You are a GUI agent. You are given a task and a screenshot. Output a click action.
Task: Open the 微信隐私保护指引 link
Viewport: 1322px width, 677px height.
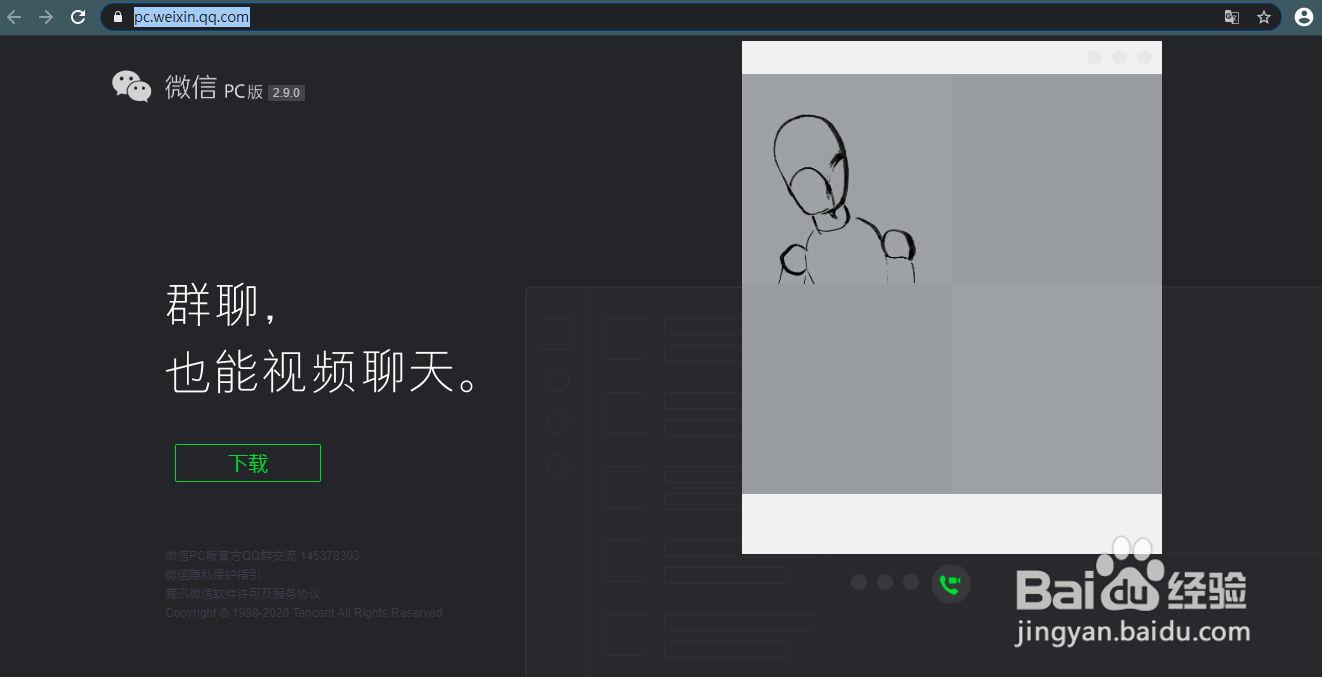click(x=213, y=574)
